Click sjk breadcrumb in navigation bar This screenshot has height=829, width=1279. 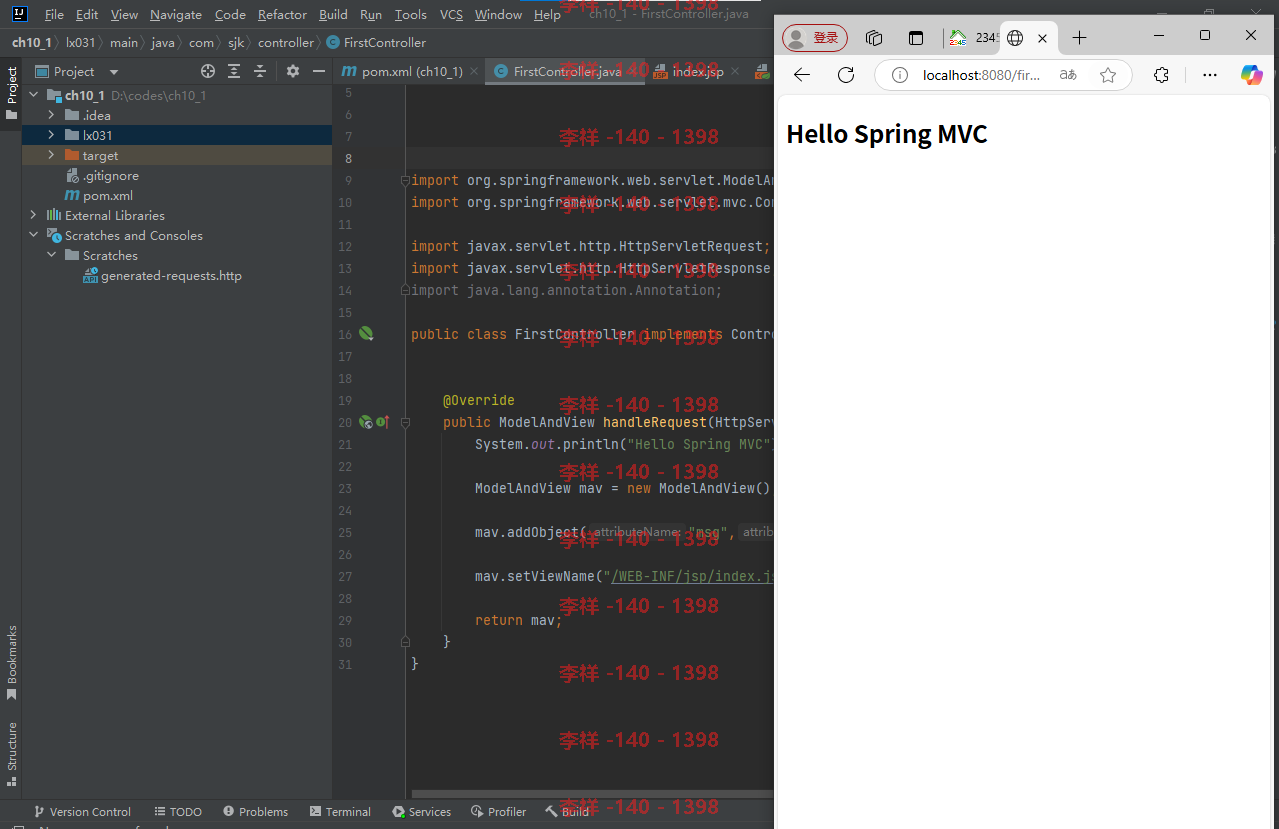point(234,42)
